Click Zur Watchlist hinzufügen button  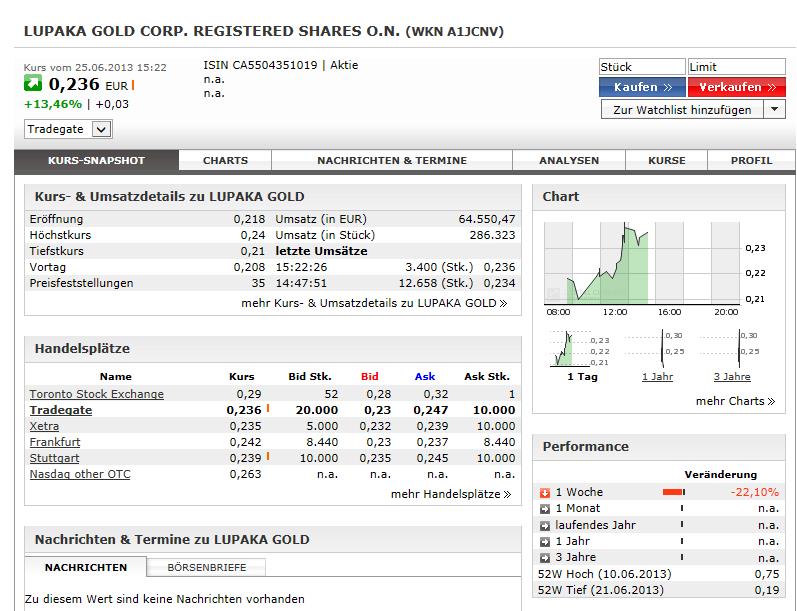tap(681, 110)
